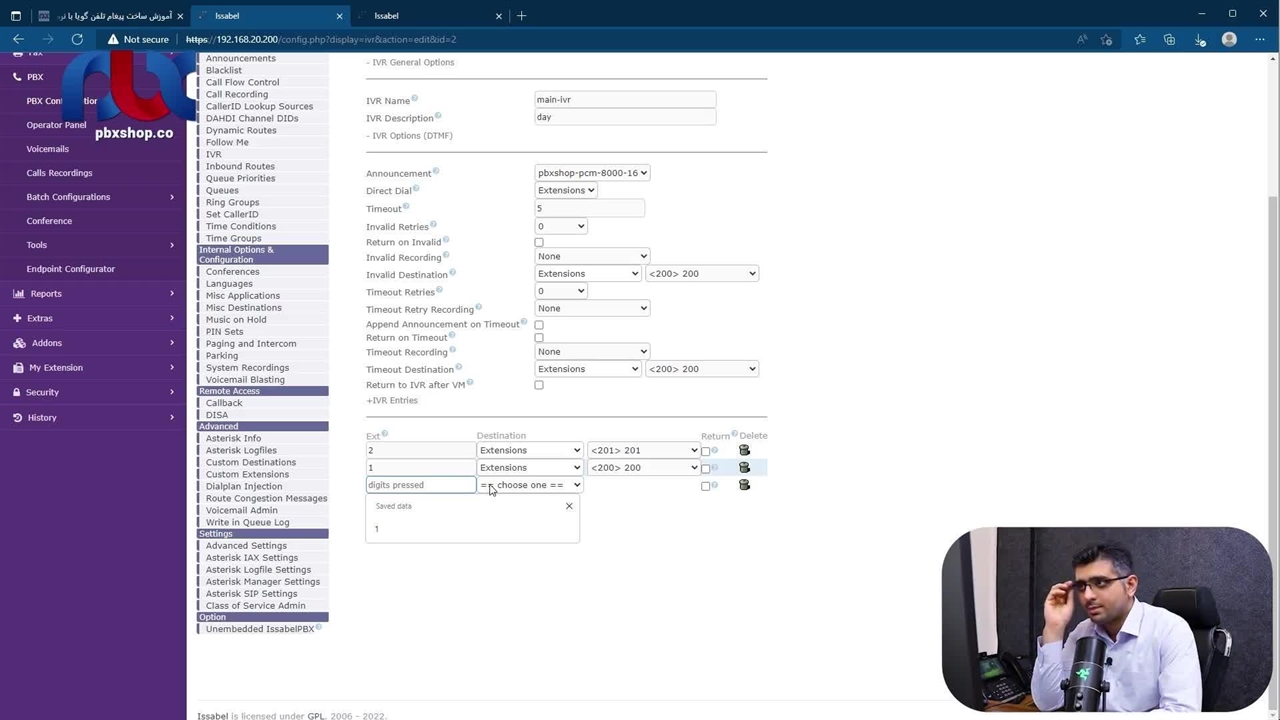
Task: Check the Return to IVR after VM box
Action: click(x=539, y=385)
